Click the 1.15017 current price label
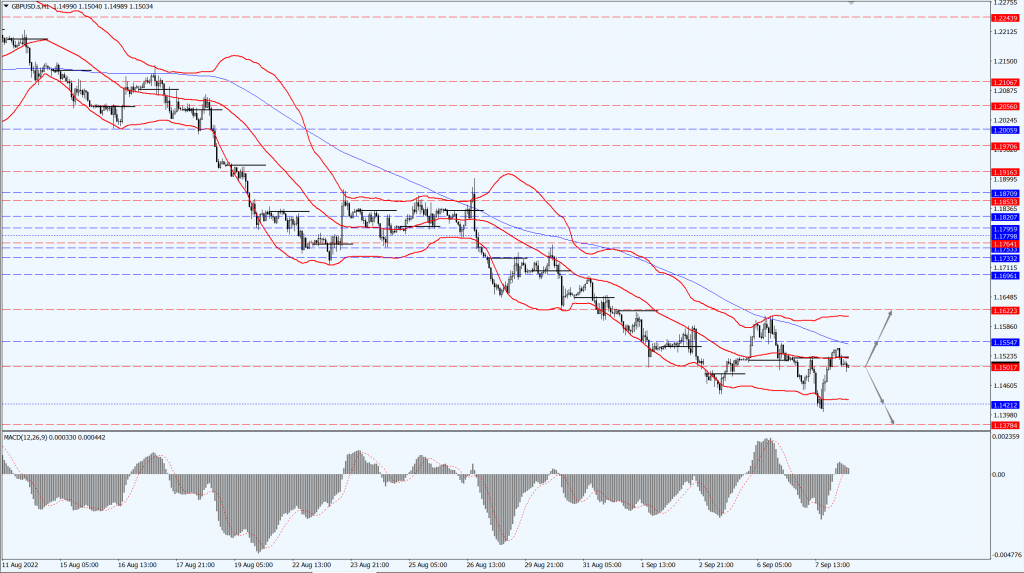 click(1005, 367)
